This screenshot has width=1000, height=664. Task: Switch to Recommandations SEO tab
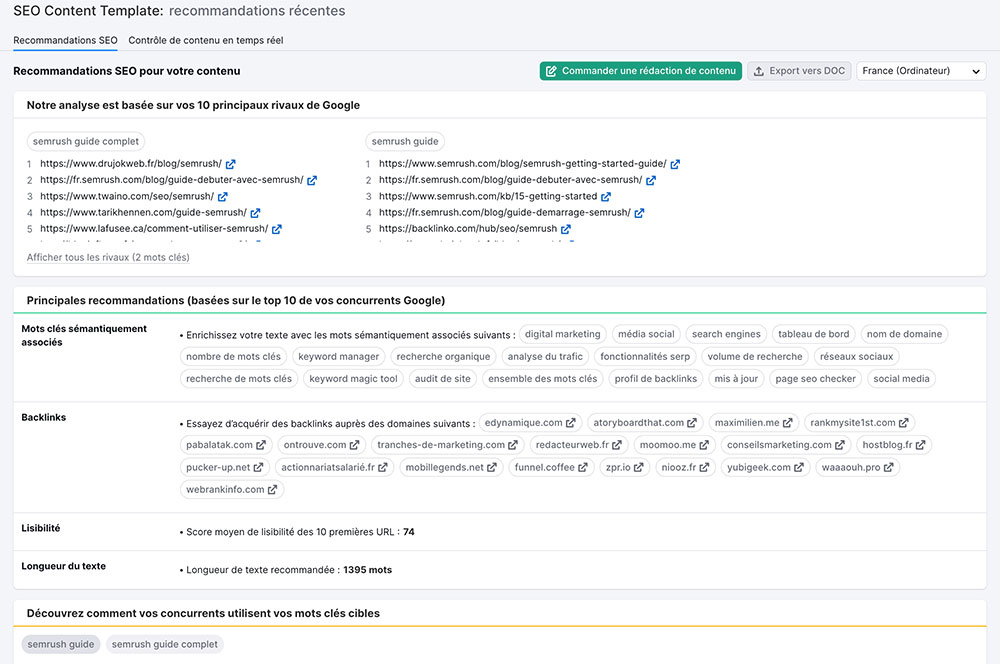pyautogui.click(x=65, y=40)
